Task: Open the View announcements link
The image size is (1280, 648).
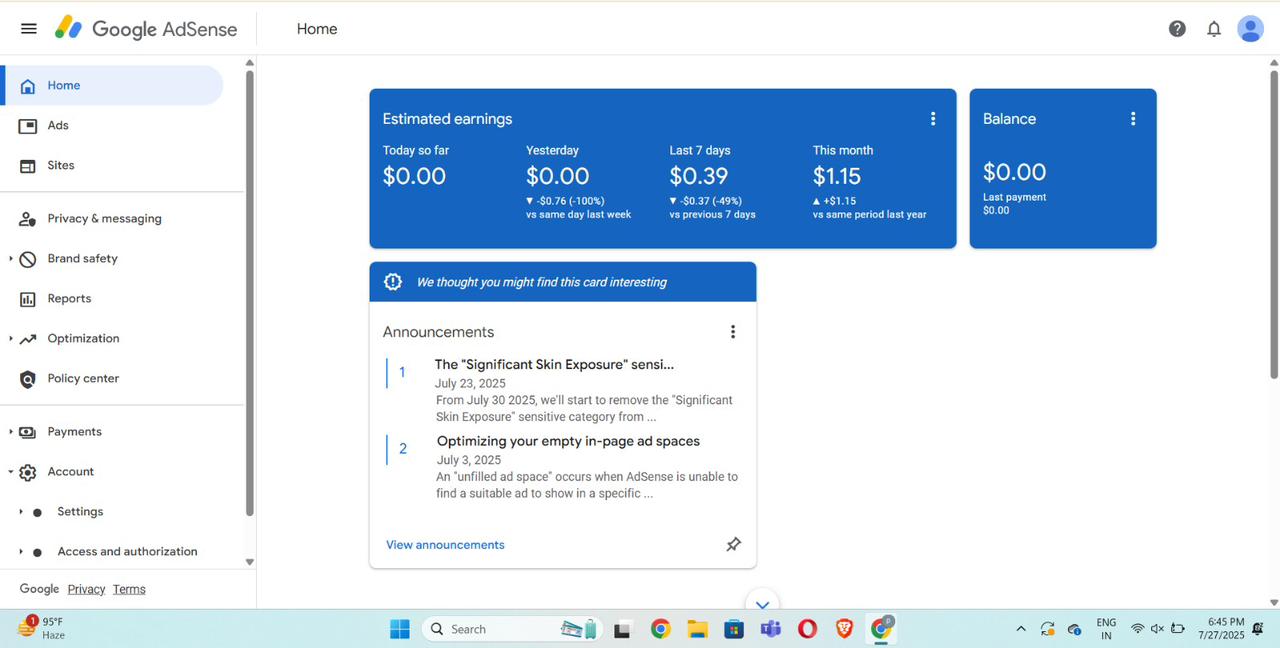Action: [x=445, y=545]
